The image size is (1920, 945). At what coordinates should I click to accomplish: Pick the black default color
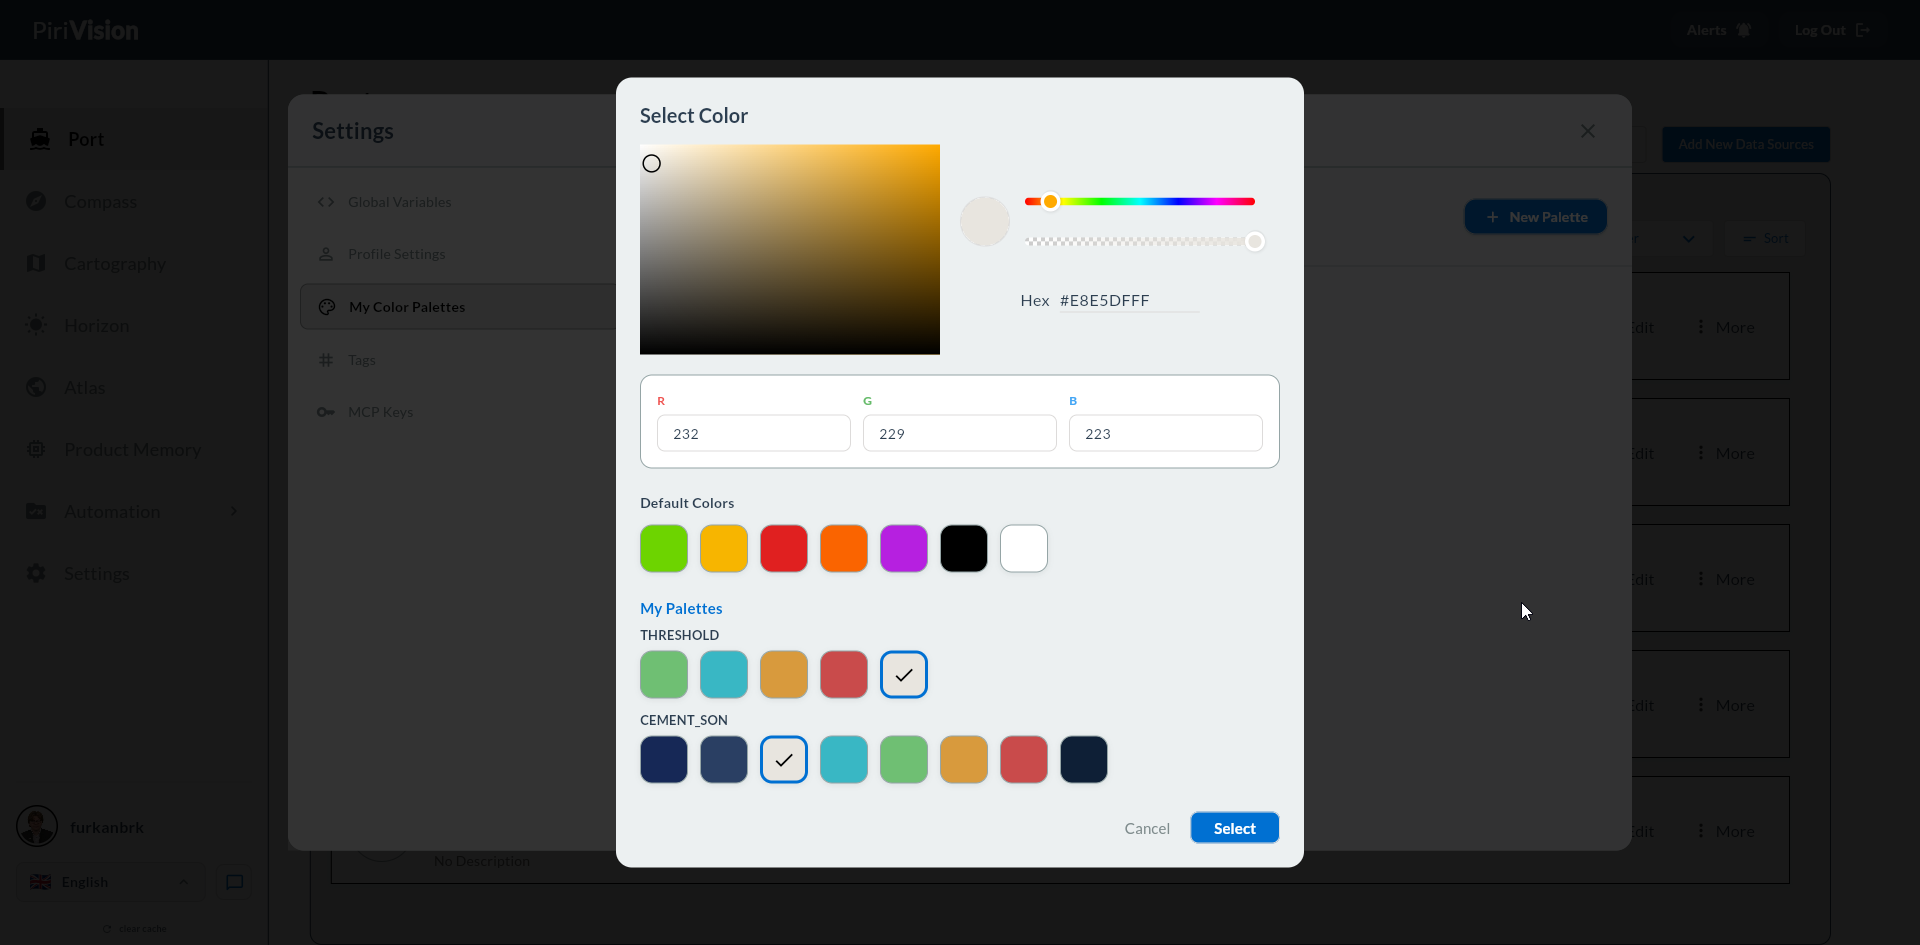[x=964, y=548]
